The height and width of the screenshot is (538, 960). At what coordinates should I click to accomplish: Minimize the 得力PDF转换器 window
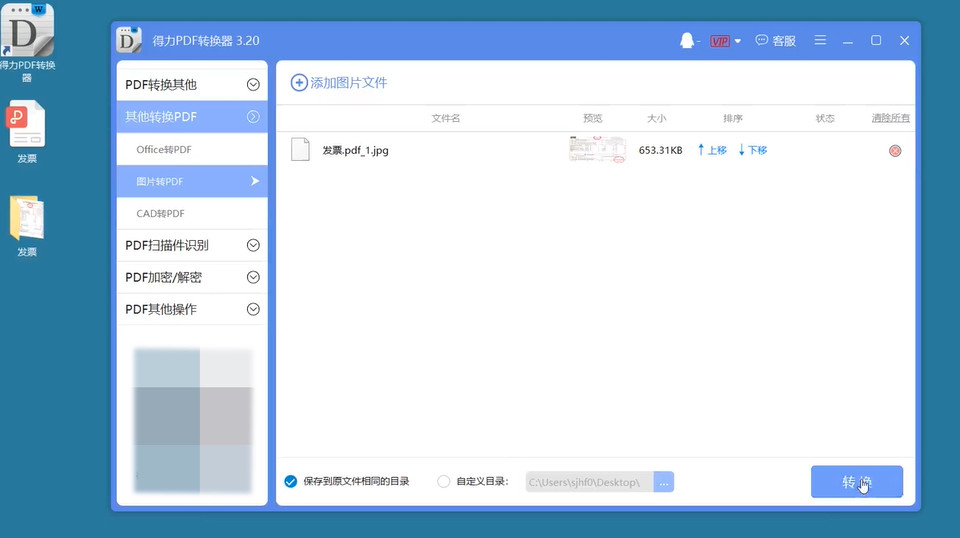(x=848, y=41)
